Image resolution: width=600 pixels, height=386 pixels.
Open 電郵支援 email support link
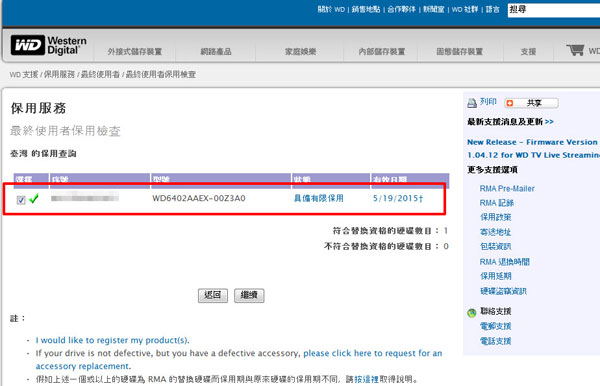tap(496, 326)
